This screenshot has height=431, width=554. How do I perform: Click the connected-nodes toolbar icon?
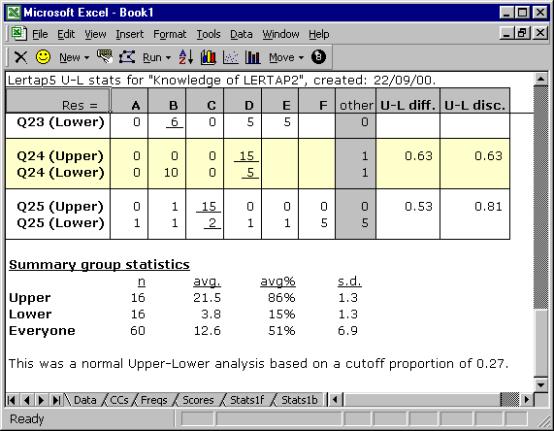[x=127, y=57]
